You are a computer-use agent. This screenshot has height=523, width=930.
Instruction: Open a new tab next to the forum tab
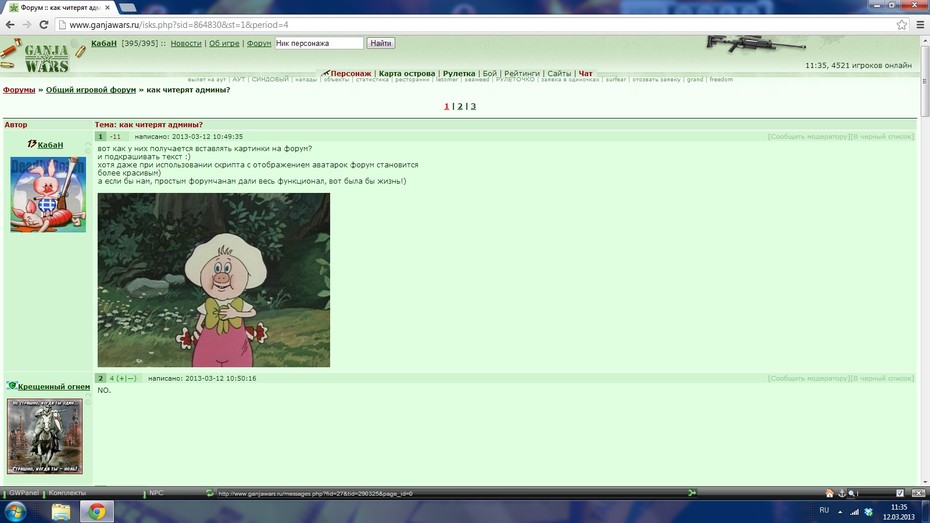(x=128, y=8)
